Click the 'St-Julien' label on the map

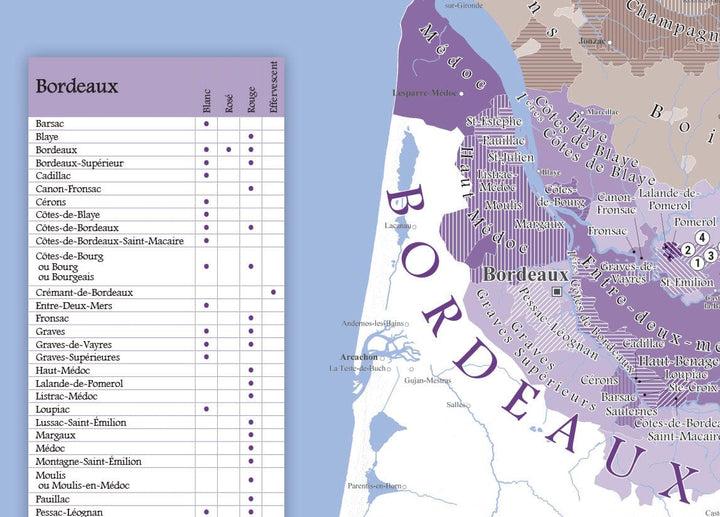pyautogui.click(x=511, y=157)
